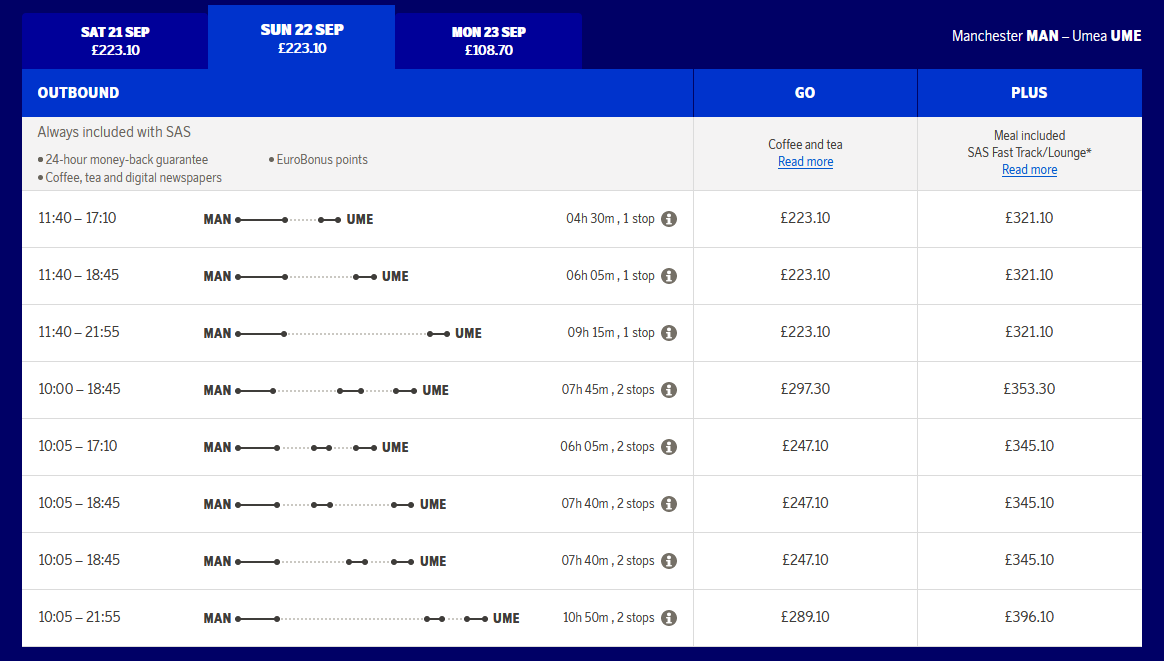Open info icon for £289.10 flight row

click(669, 618)
